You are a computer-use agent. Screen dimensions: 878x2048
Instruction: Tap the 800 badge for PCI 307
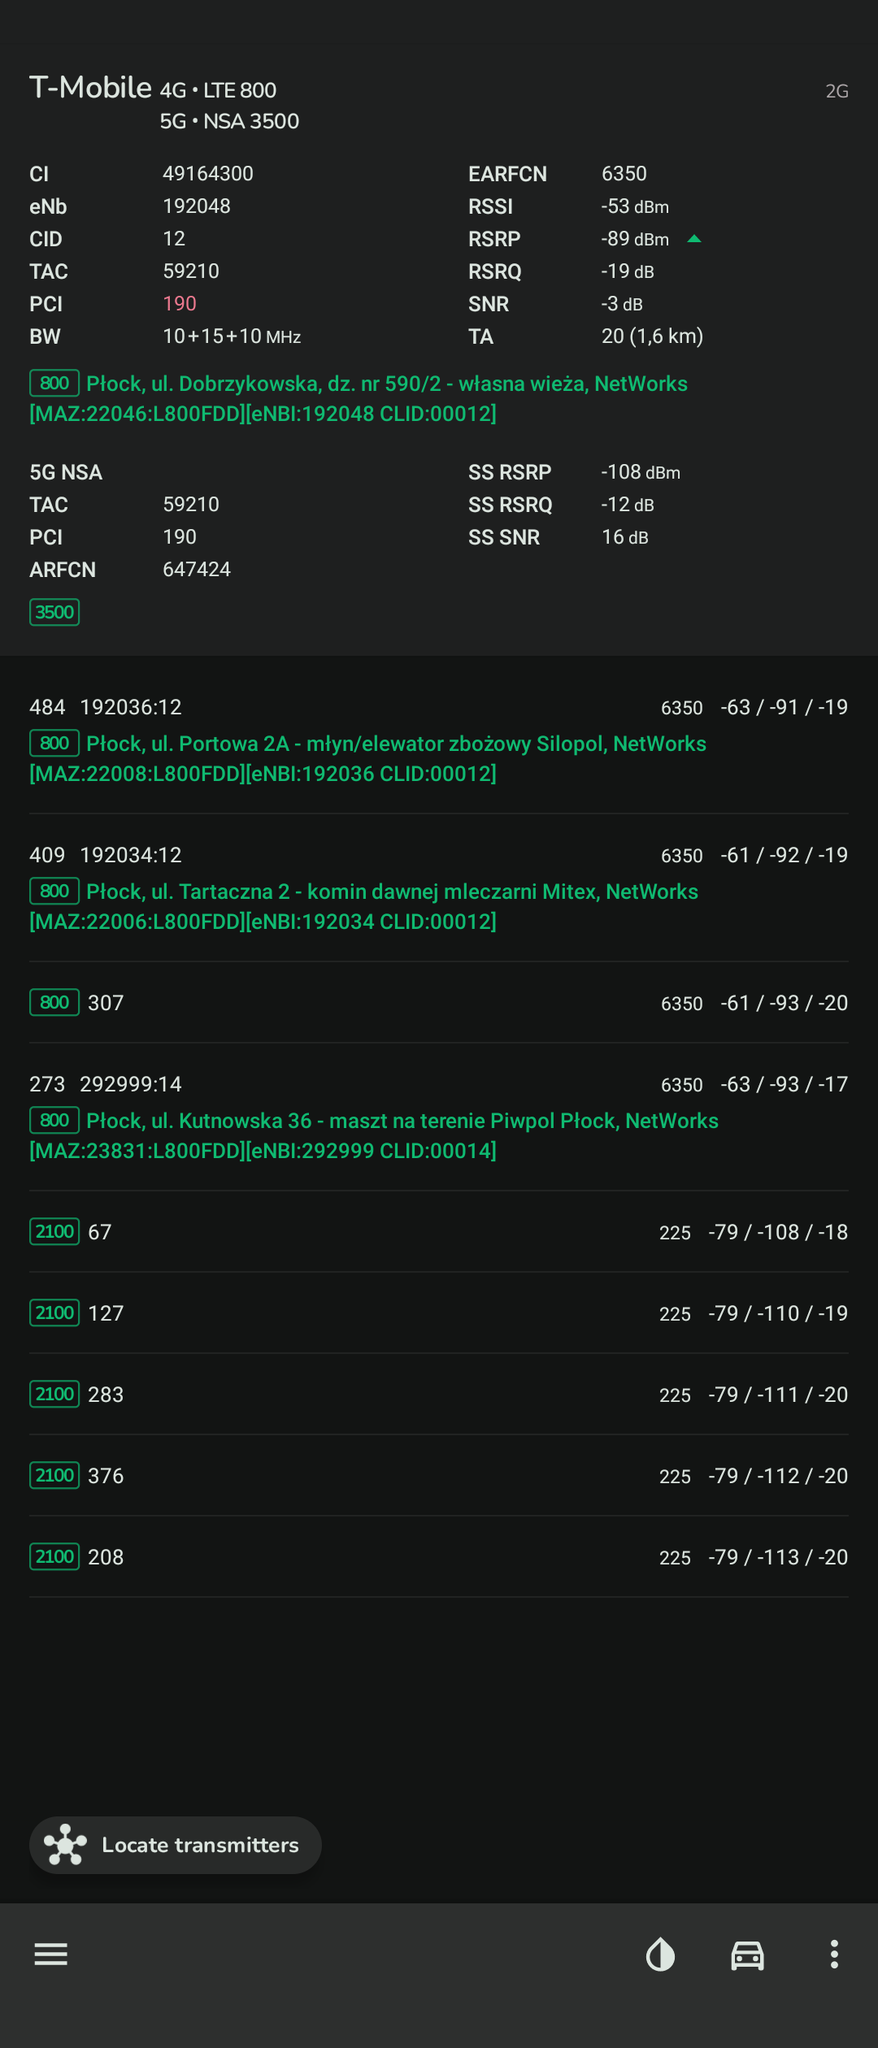(54, 1003)
